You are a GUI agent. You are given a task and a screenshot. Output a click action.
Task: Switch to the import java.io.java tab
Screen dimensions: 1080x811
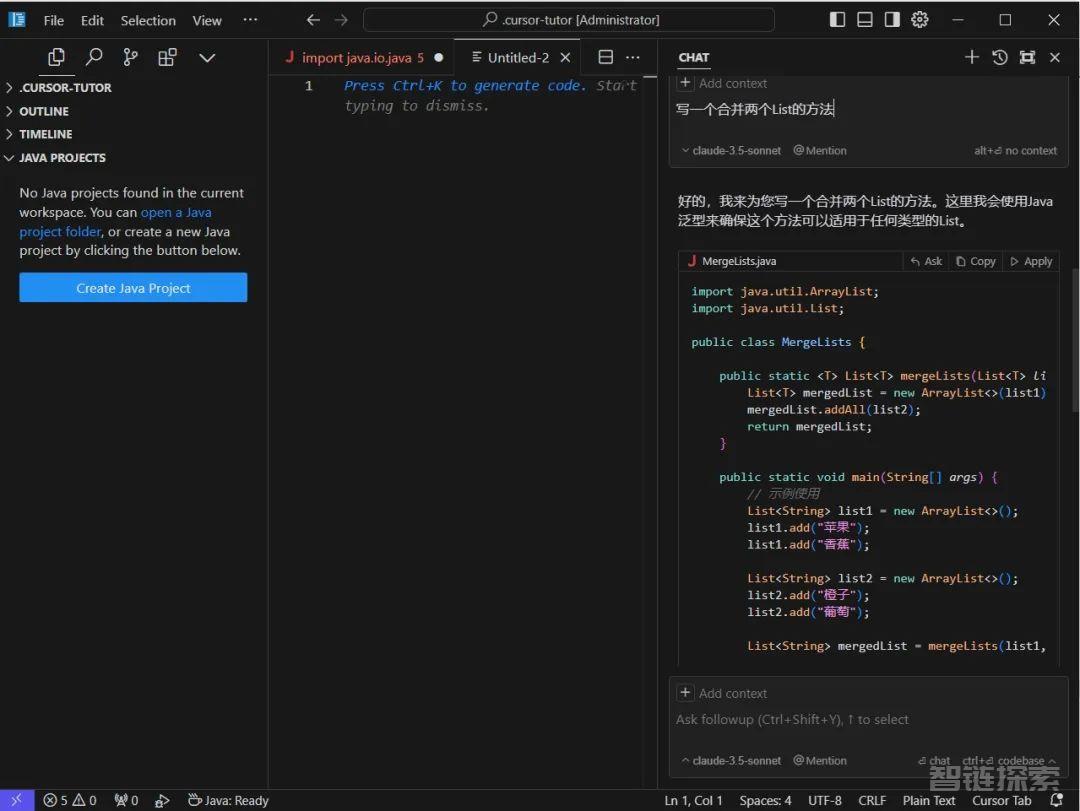click(362, 58)
